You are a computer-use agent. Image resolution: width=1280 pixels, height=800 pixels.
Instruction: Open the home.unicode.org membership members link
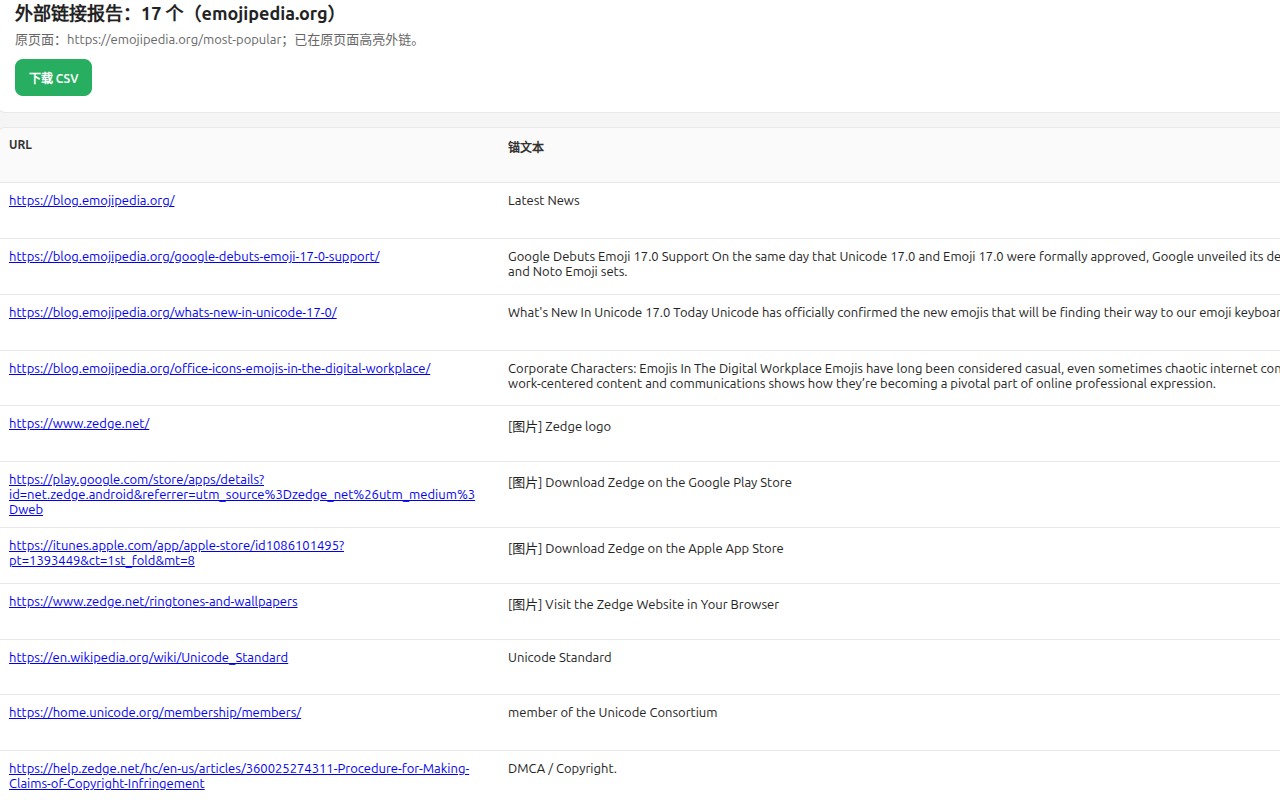155,712
